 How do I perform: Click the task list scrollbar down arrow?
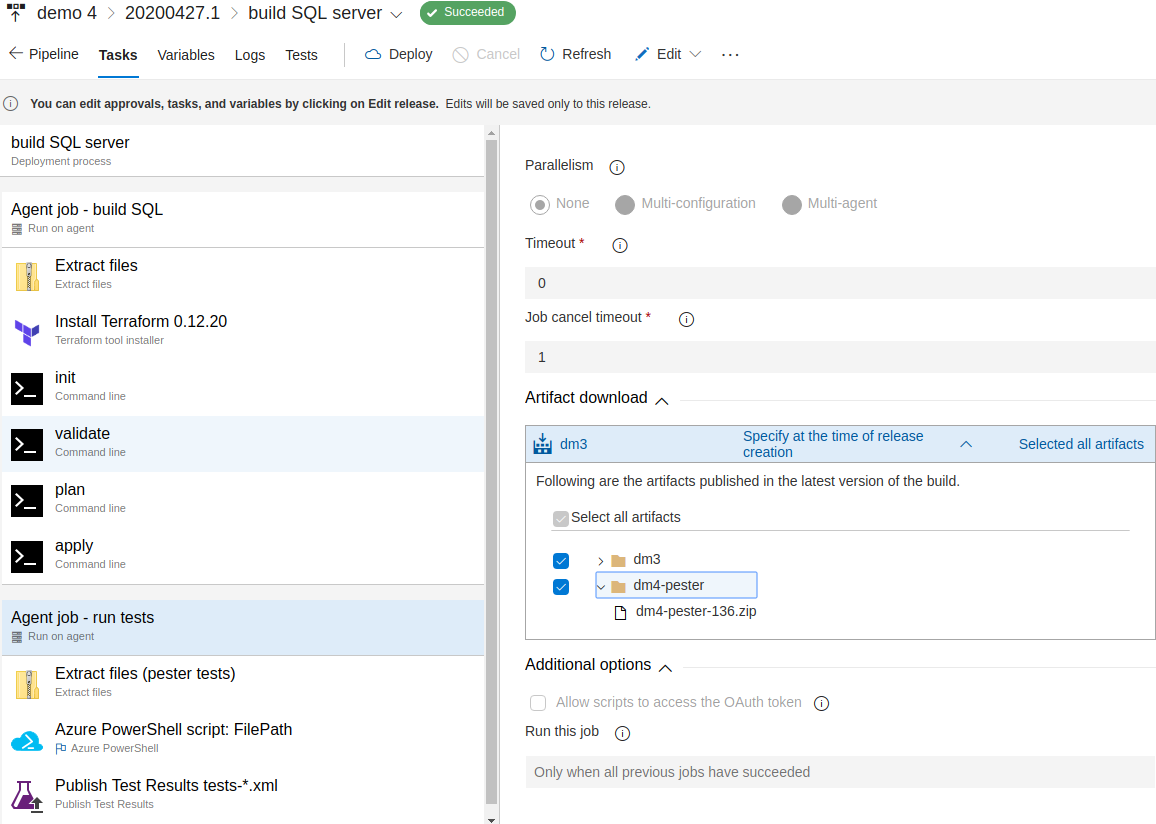click(492, 819)
